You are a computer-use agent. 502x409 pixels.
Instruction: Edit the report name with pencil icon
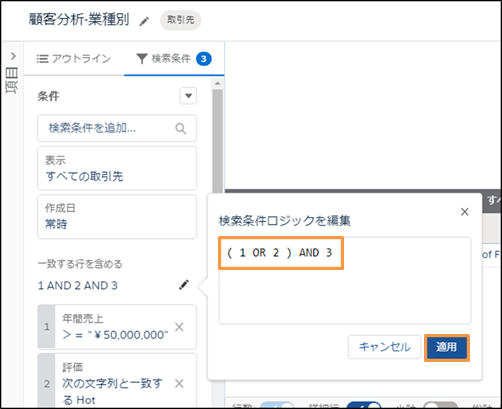(144, 21)
